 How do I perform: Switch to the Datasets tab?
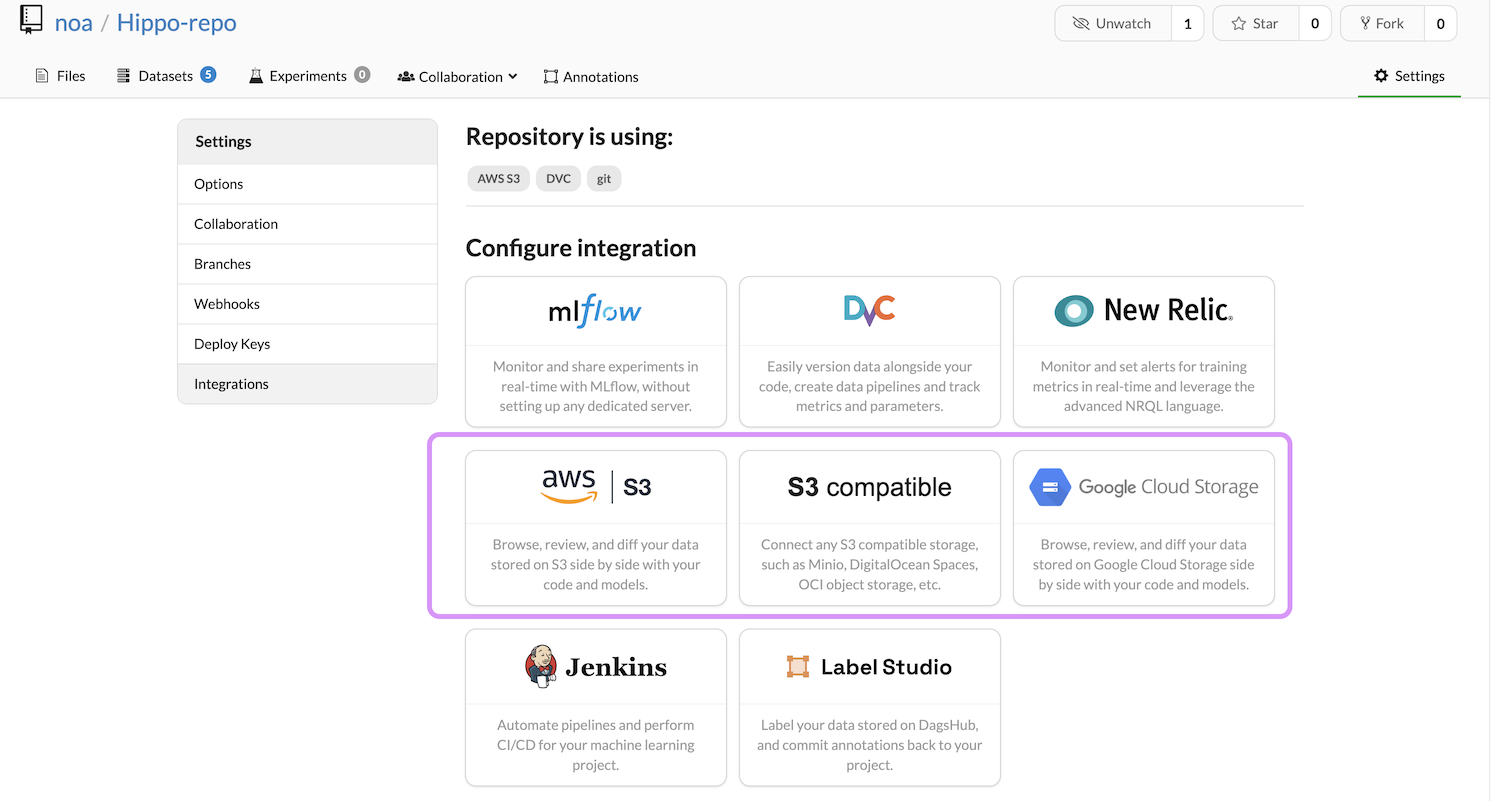click(x=165, y=76)
